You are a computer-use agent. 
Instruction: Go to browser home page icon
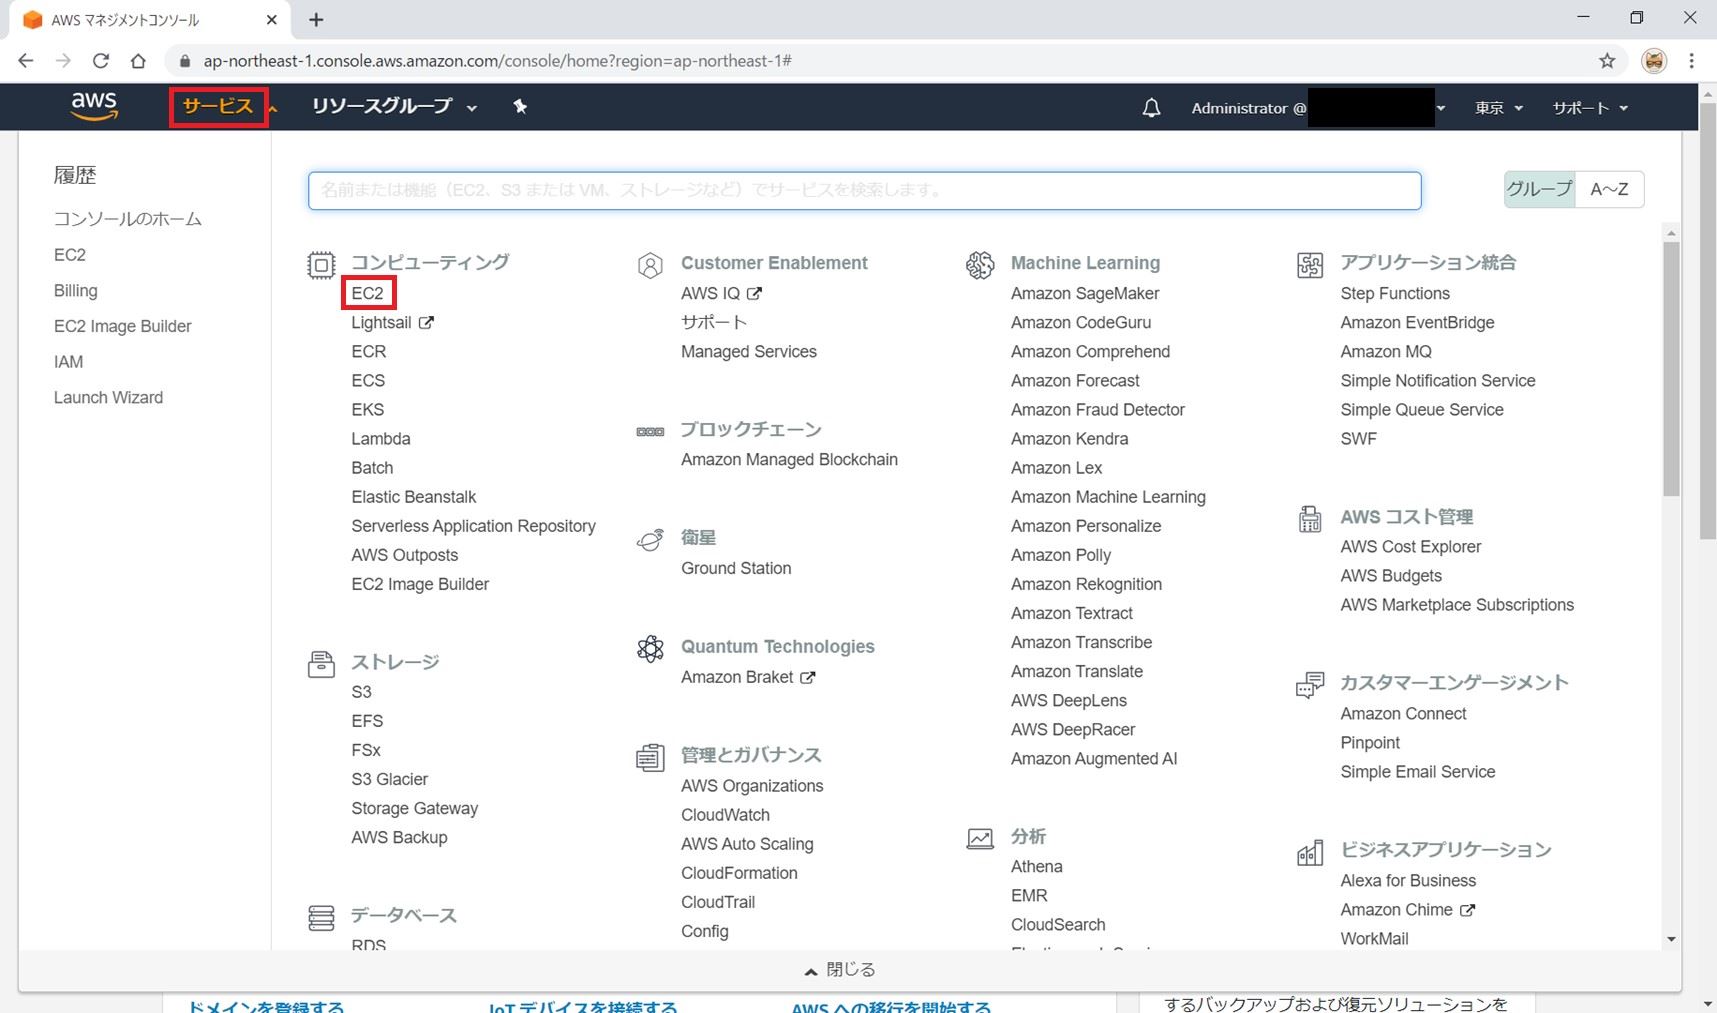pyautogui.click(x=138, y=61)
